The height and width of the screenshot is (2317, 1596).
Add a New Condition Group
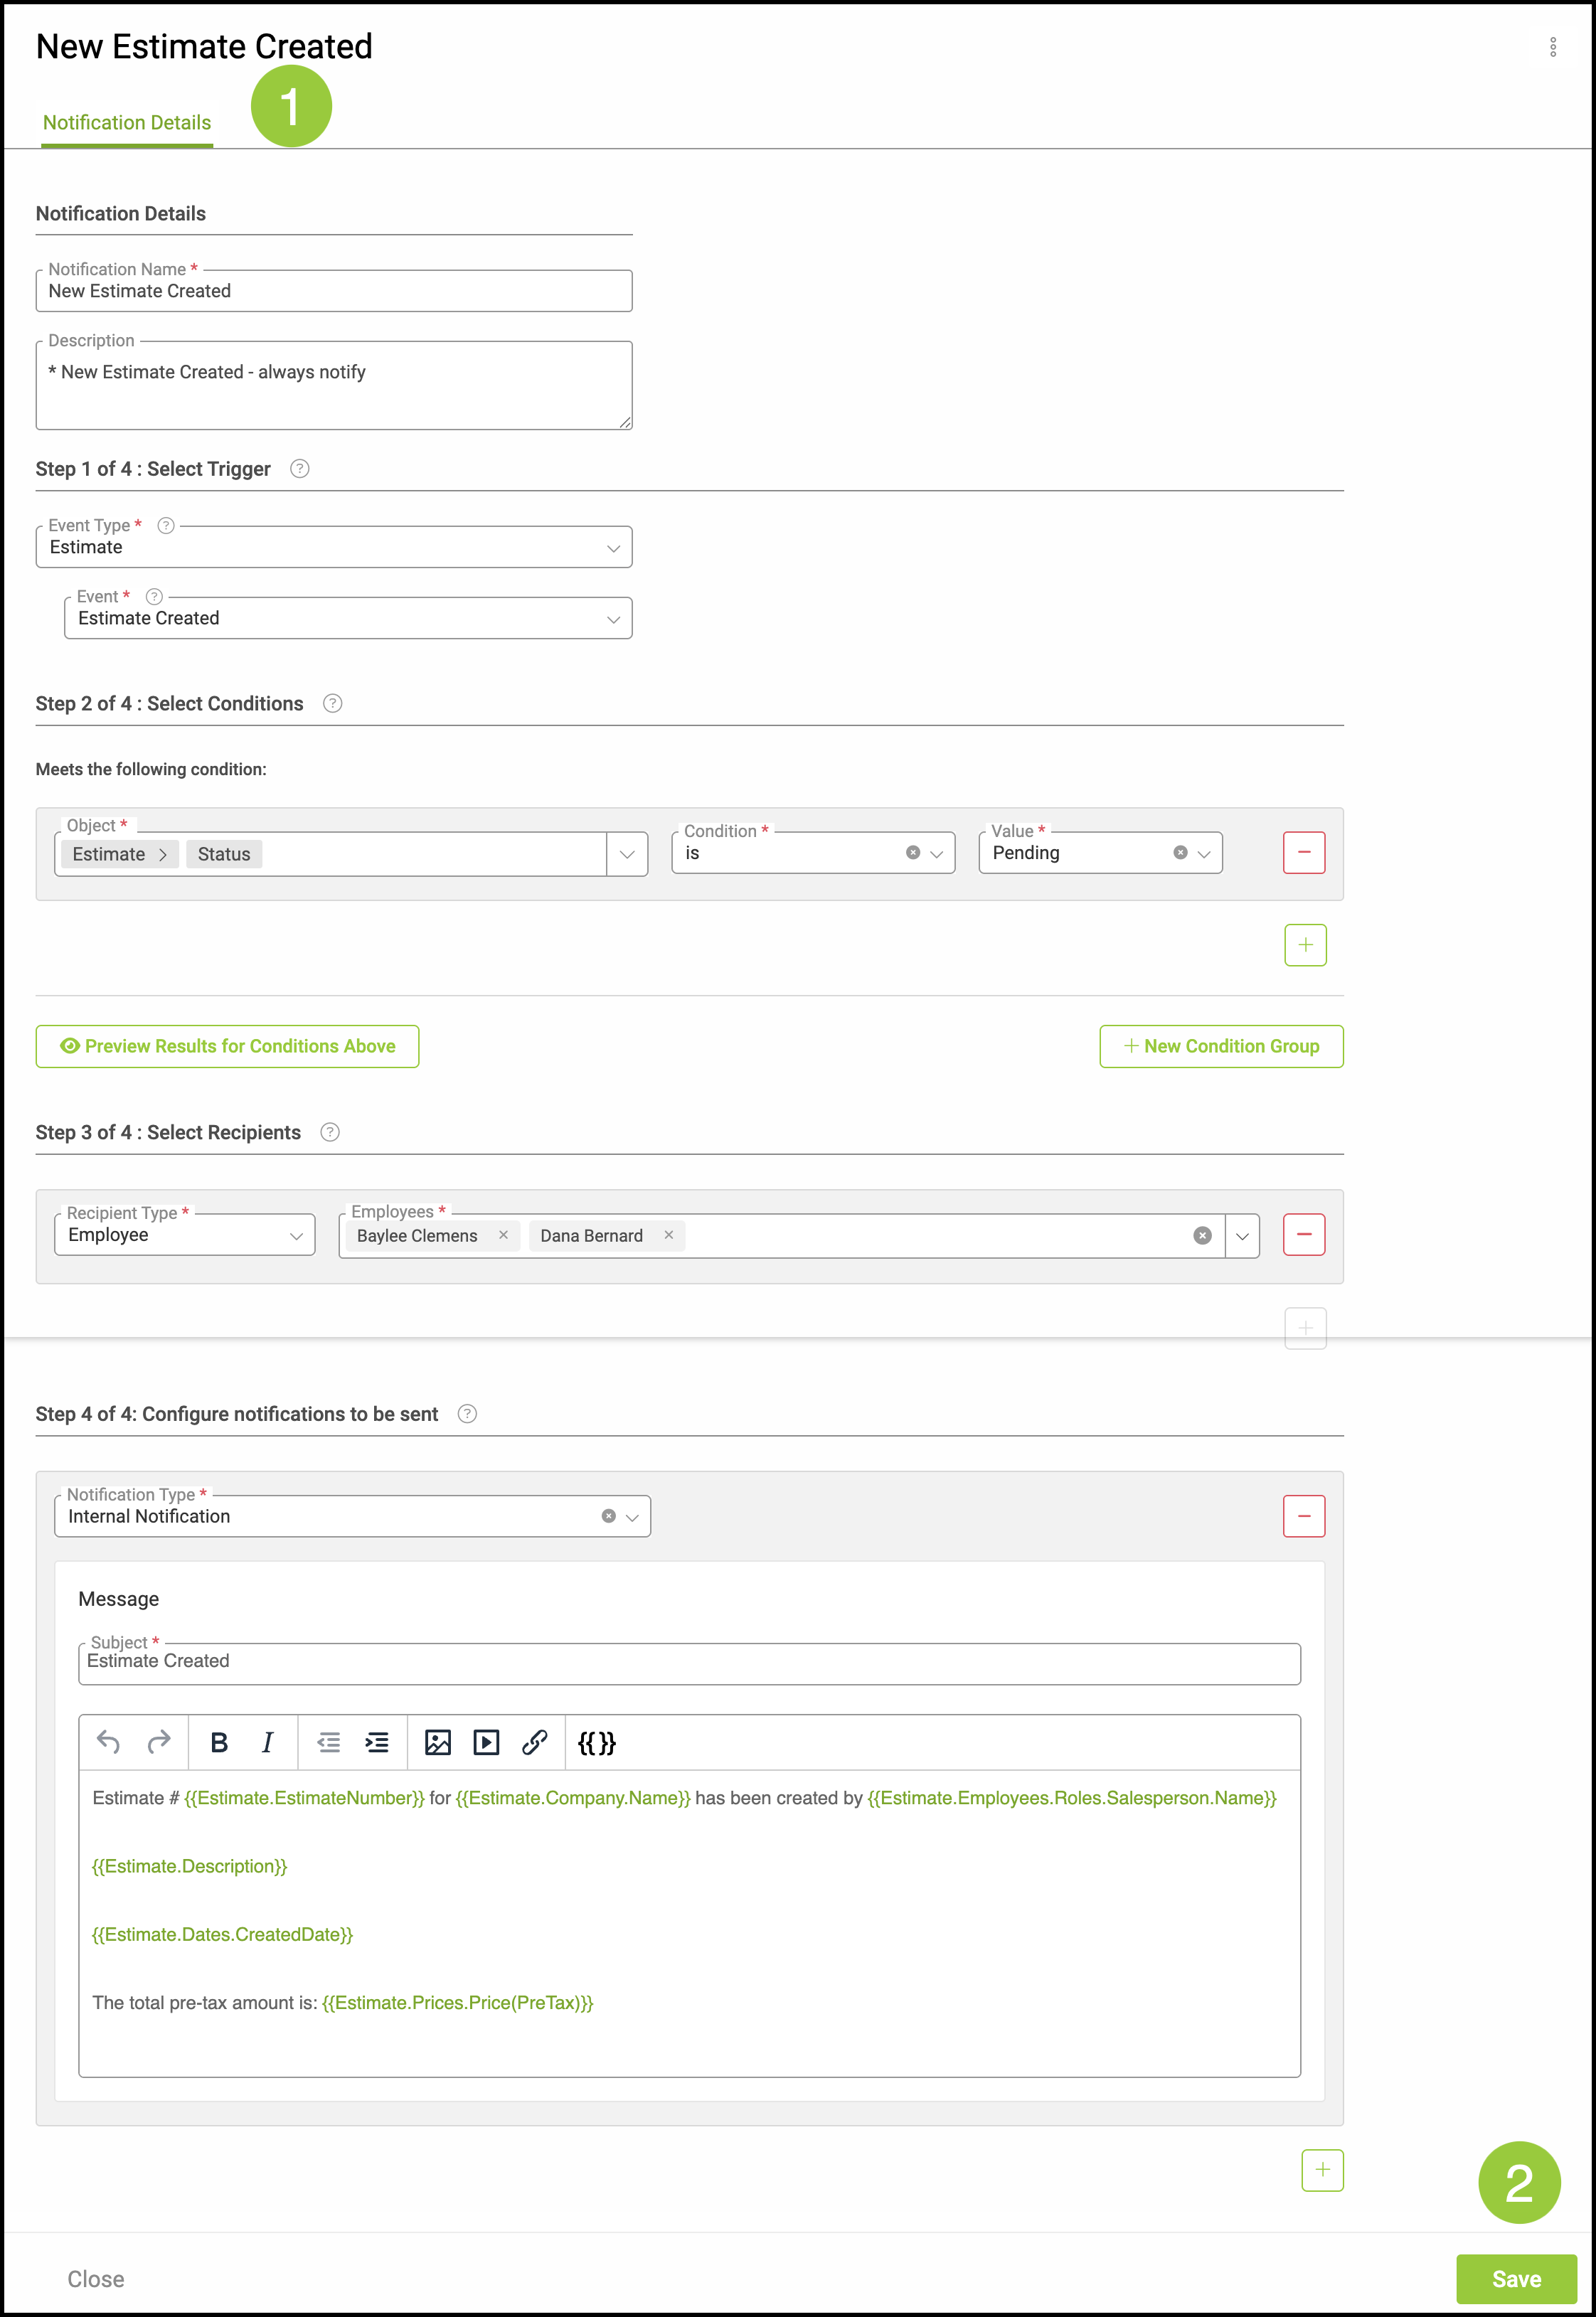[x=1220, y=1046]
